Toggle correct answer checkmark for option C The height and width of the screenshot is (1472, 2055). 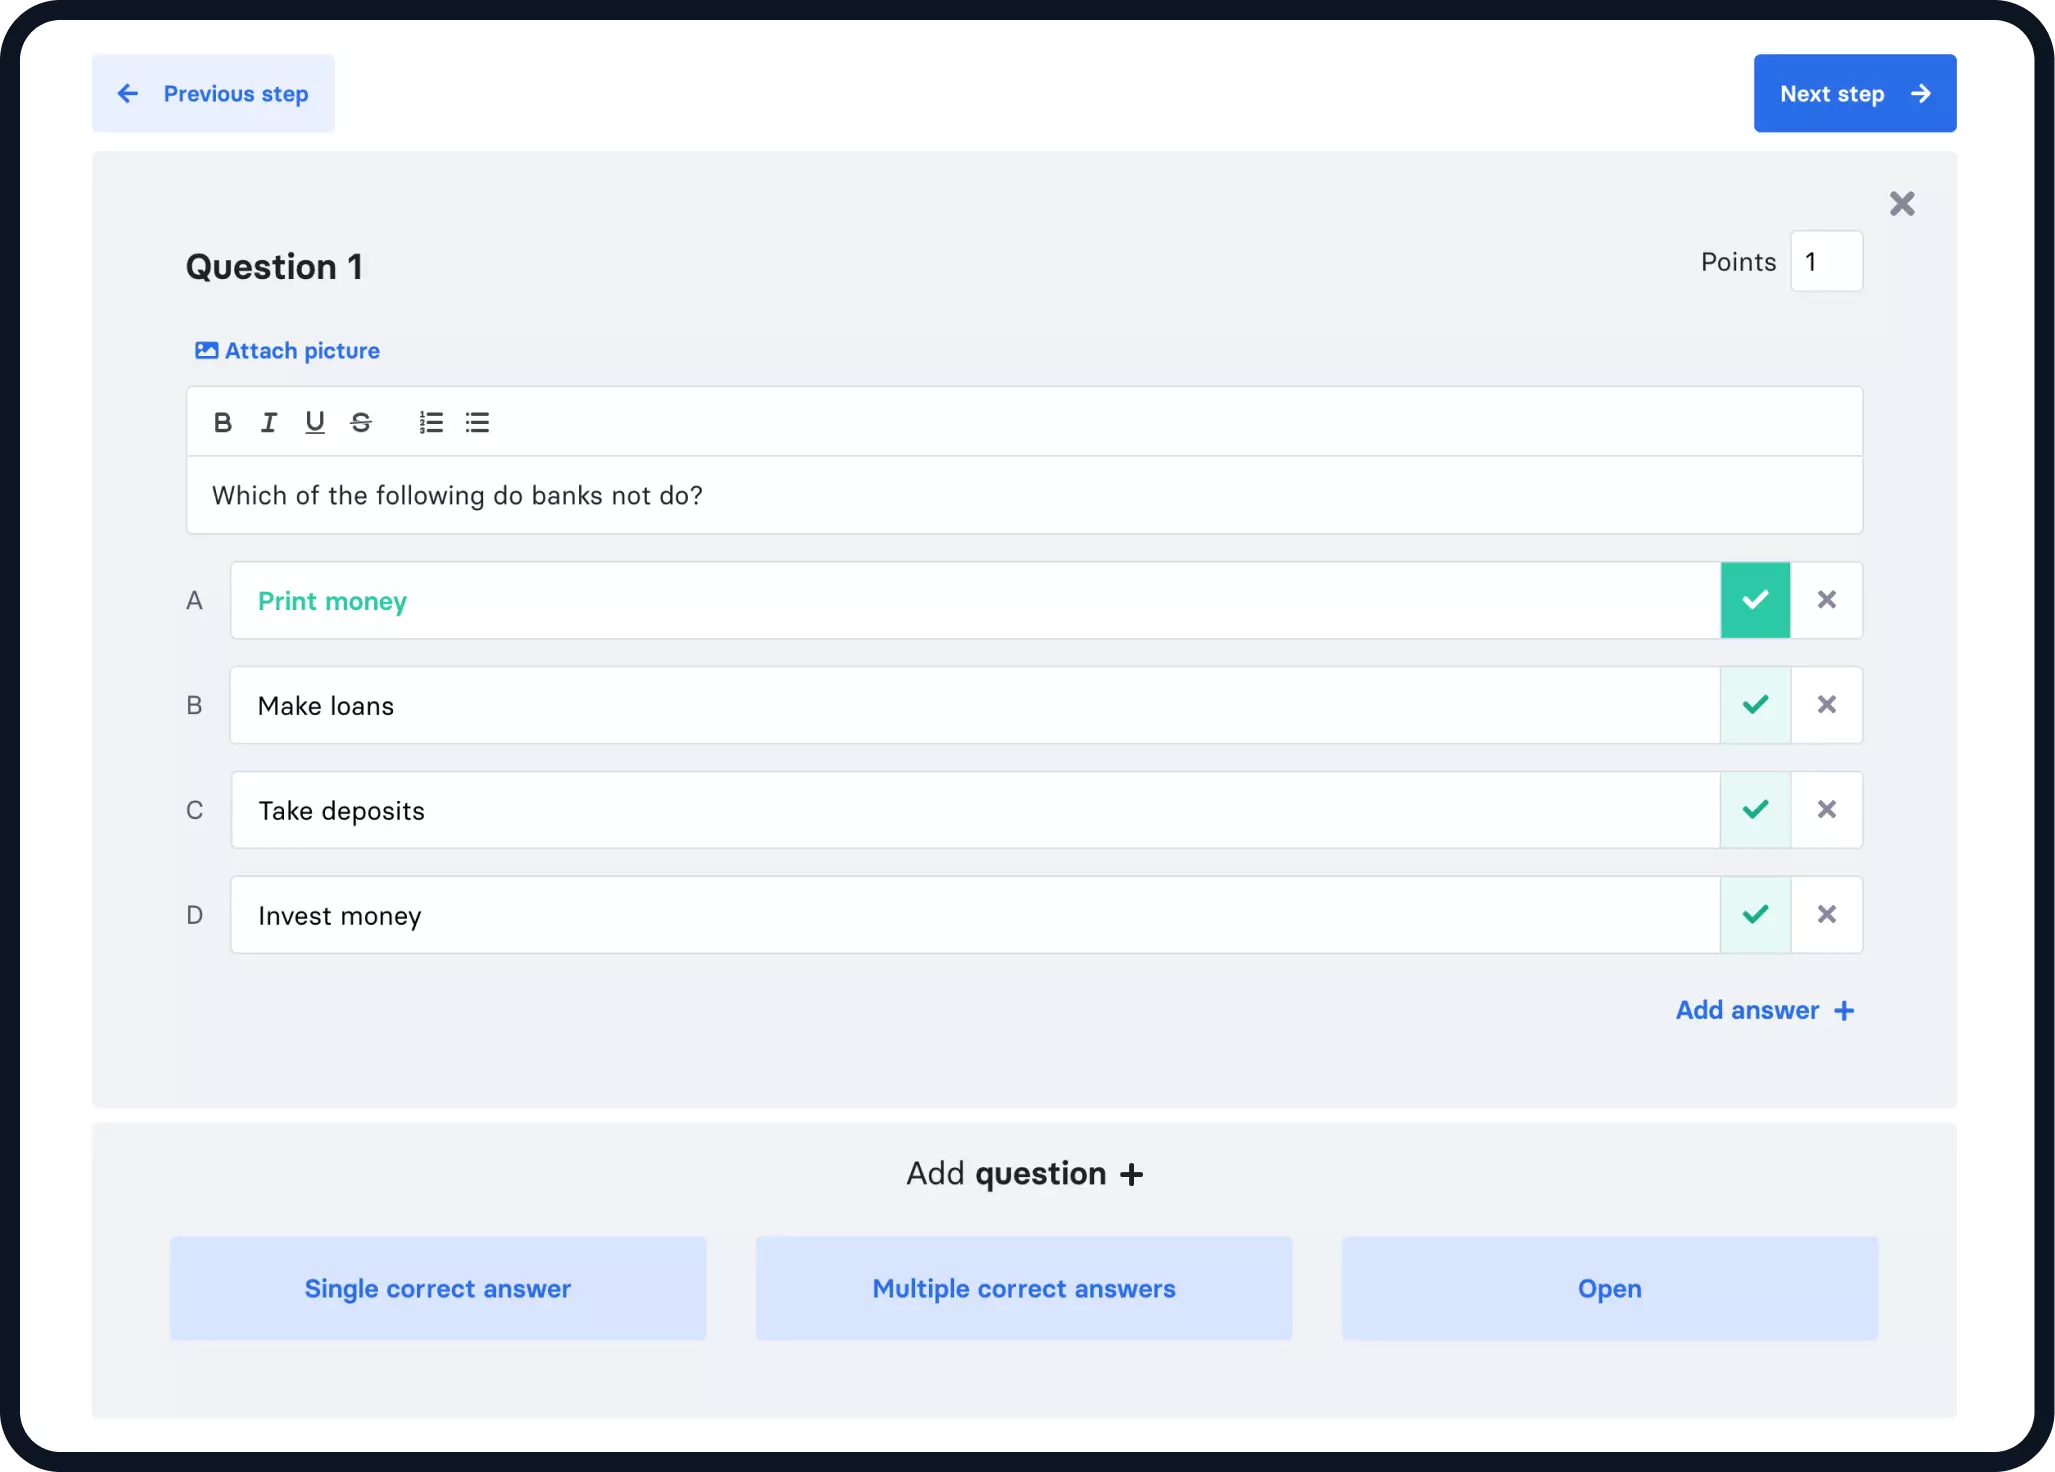point(1754,809)
